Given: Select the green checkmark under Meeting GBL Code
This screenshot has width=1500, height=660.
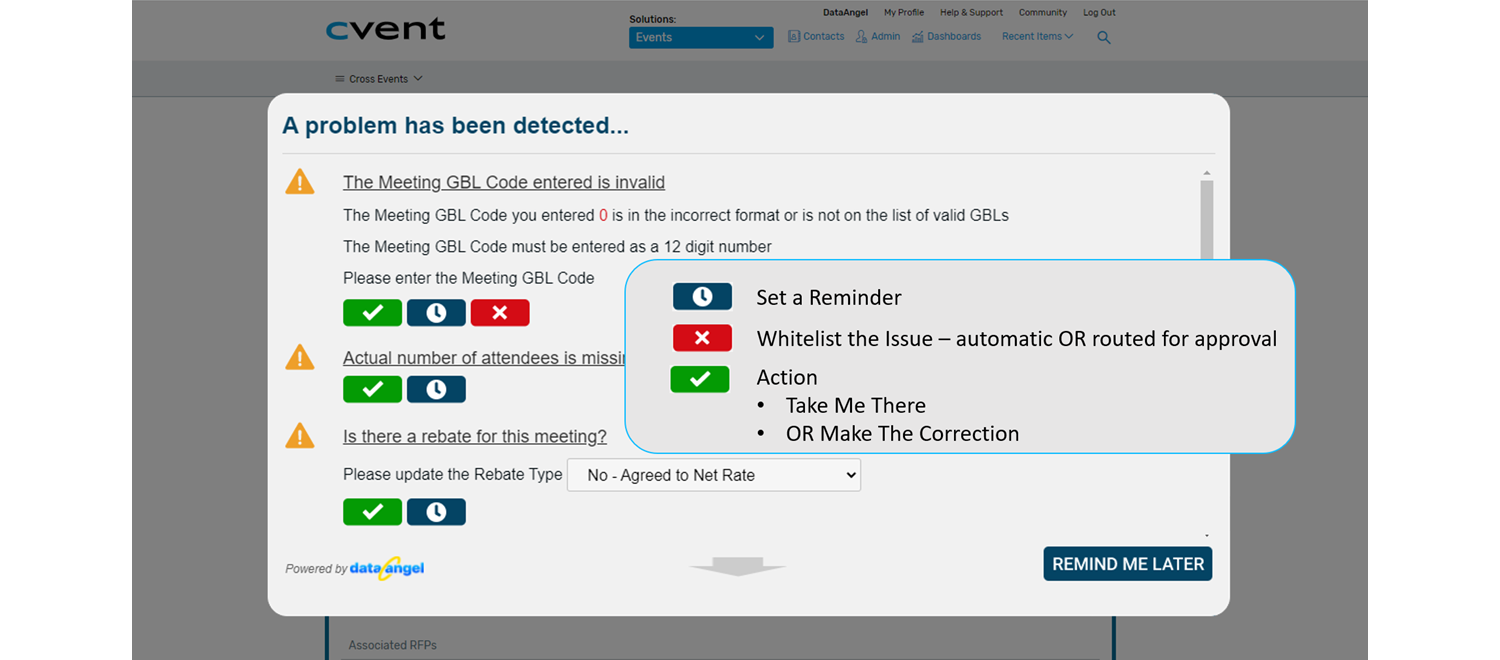Looking at the screenshot, I should (372, 312).
